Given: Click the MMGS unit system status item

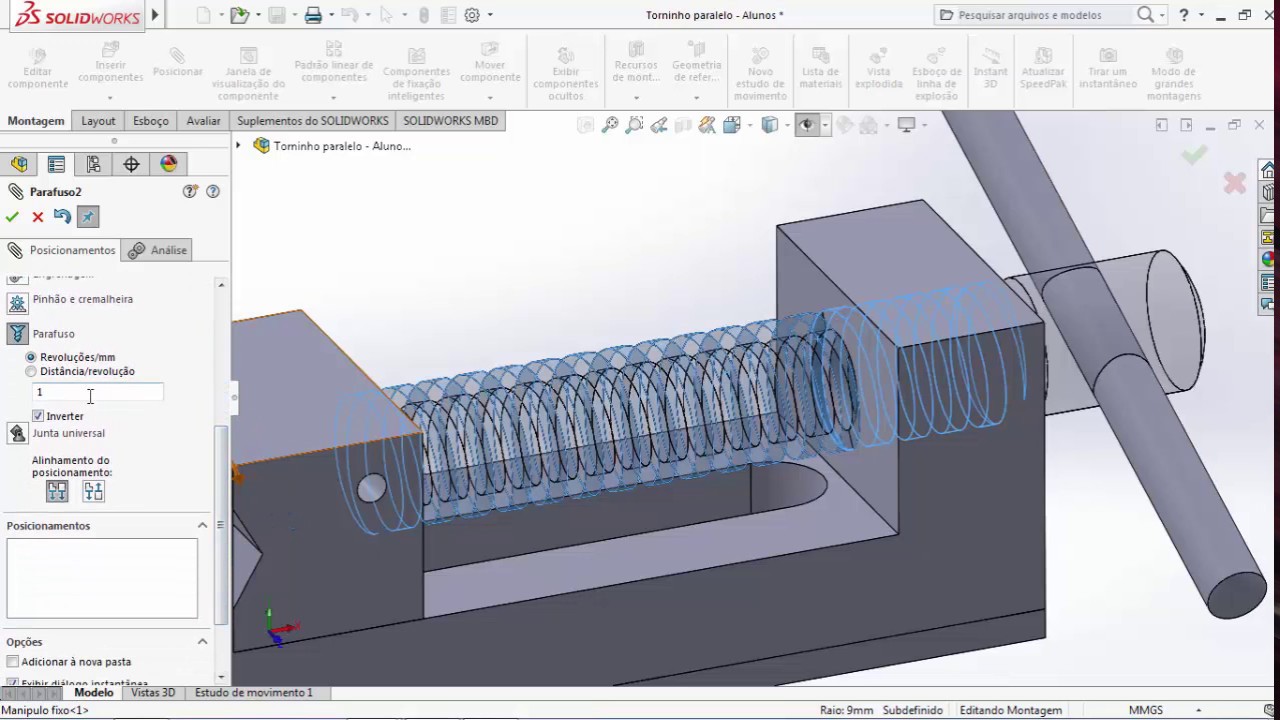Looking at the screenshot, I should coord(1146,710).
